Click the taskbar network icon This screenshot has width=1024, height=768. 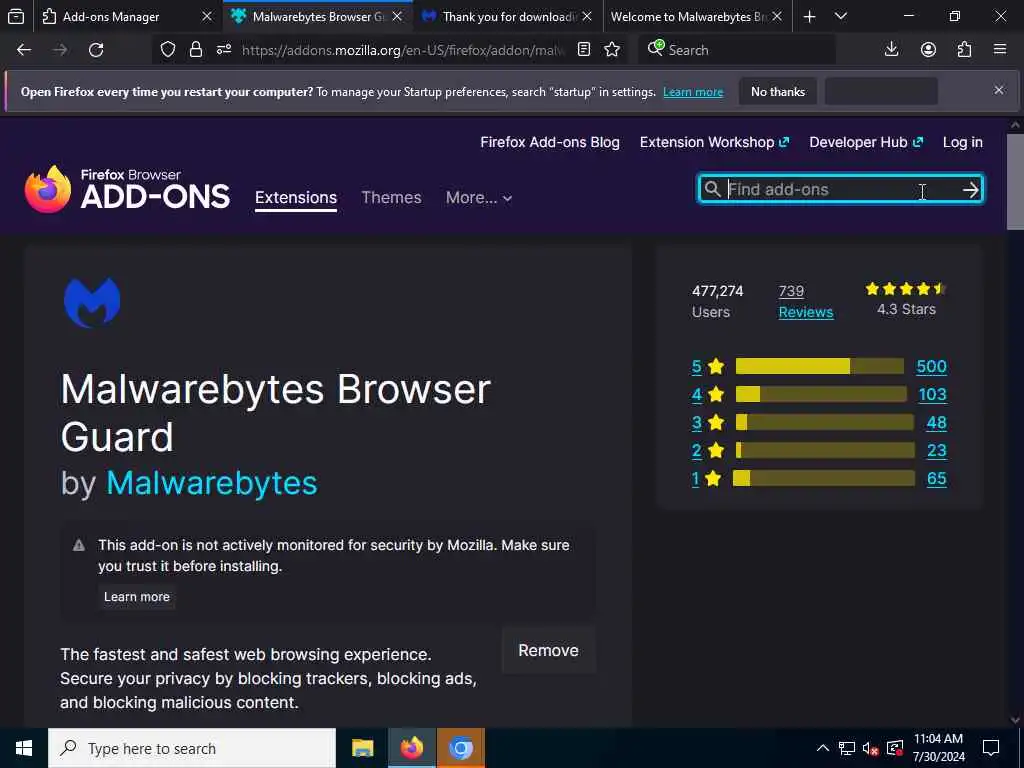(846, 748)
